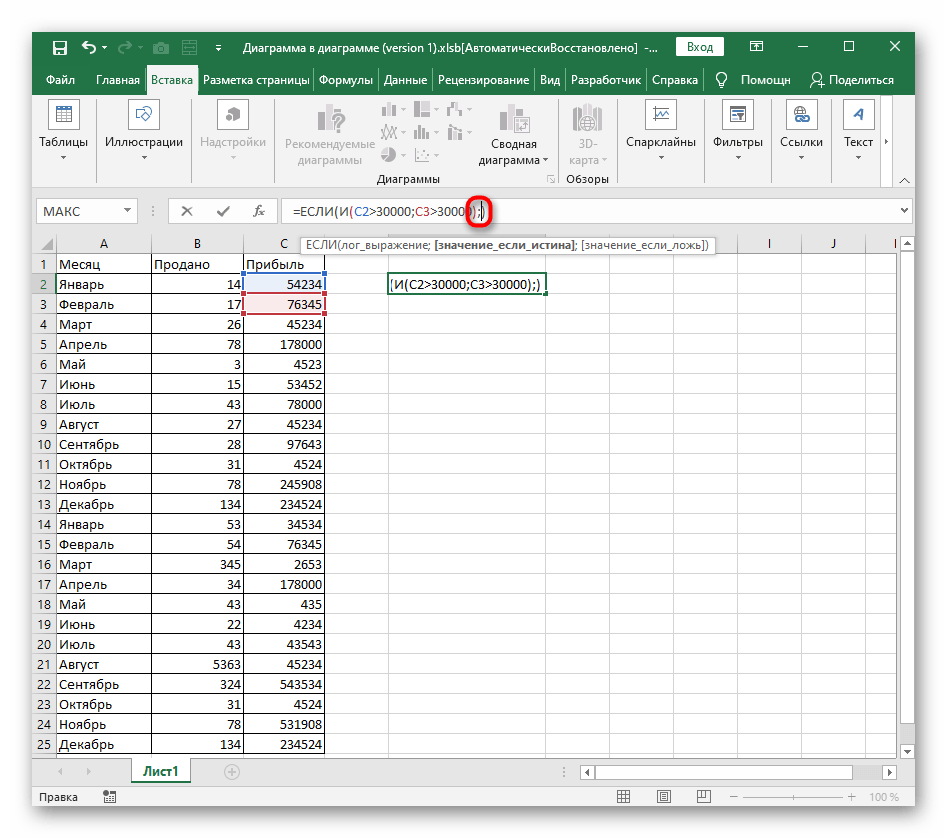Click the Вход sign-in button
The image size is (947, 838).
[699, 47]
